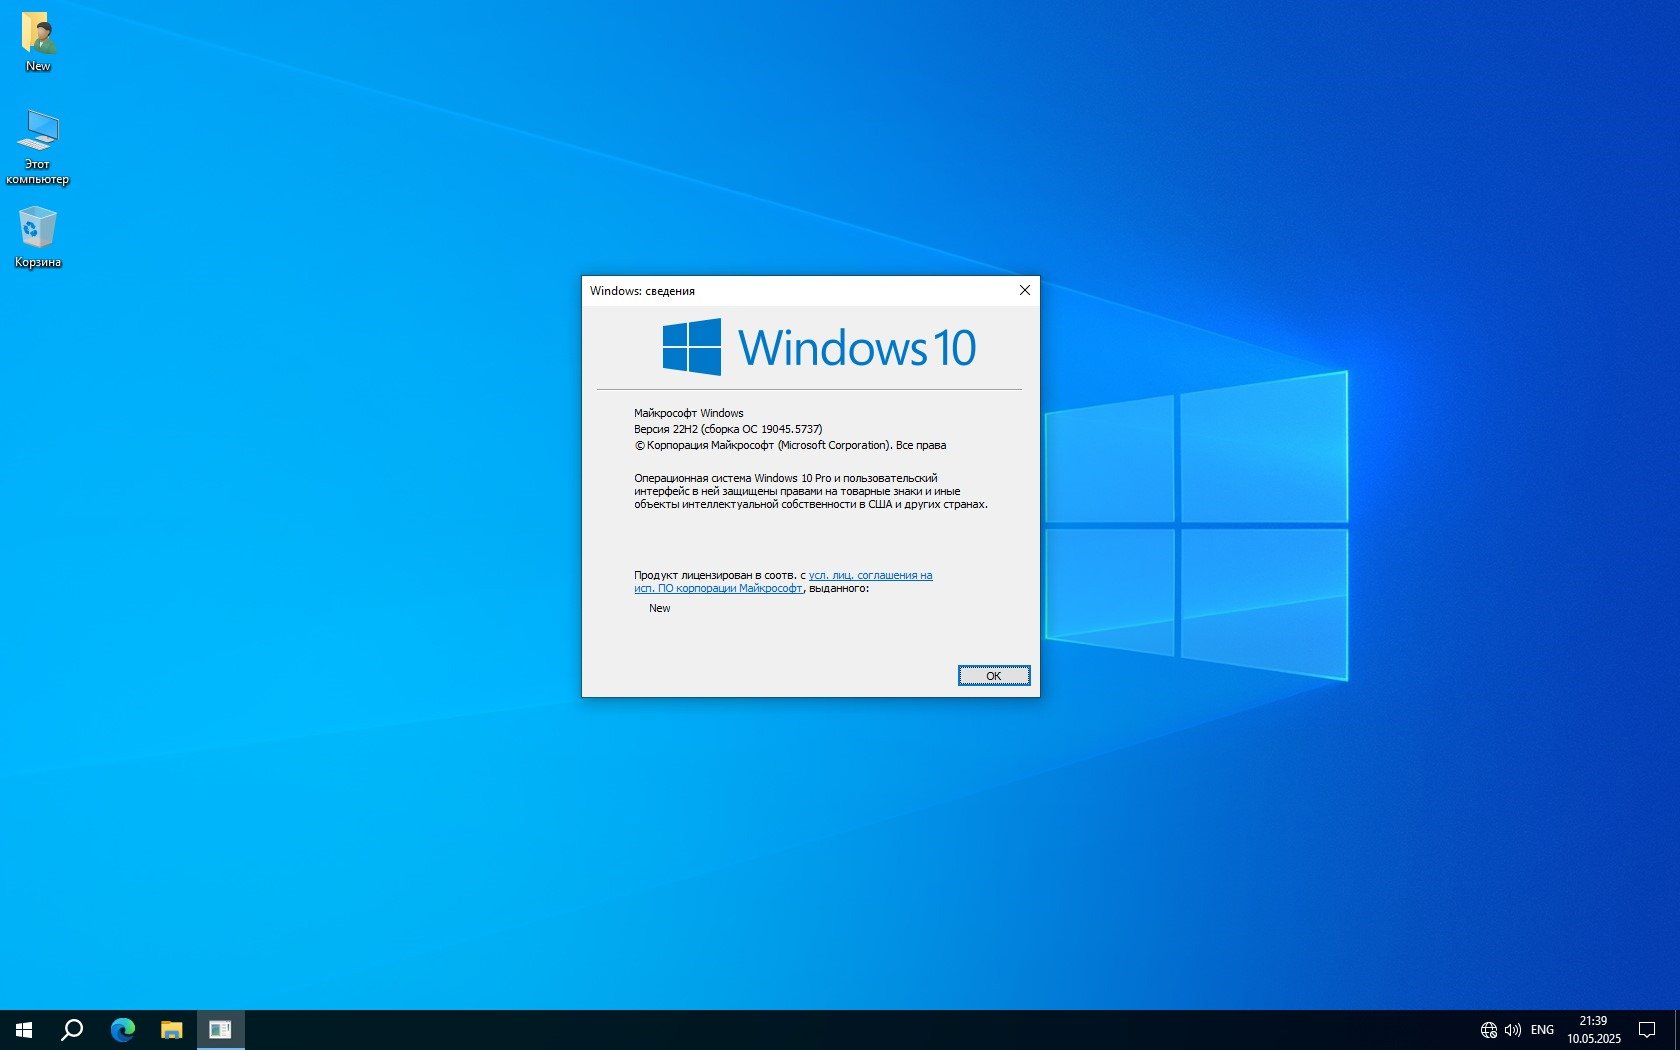Click the Версия 22H2 build text line
The width and height of the screenshot is (1680, 1050).
[x=728, y=429]
